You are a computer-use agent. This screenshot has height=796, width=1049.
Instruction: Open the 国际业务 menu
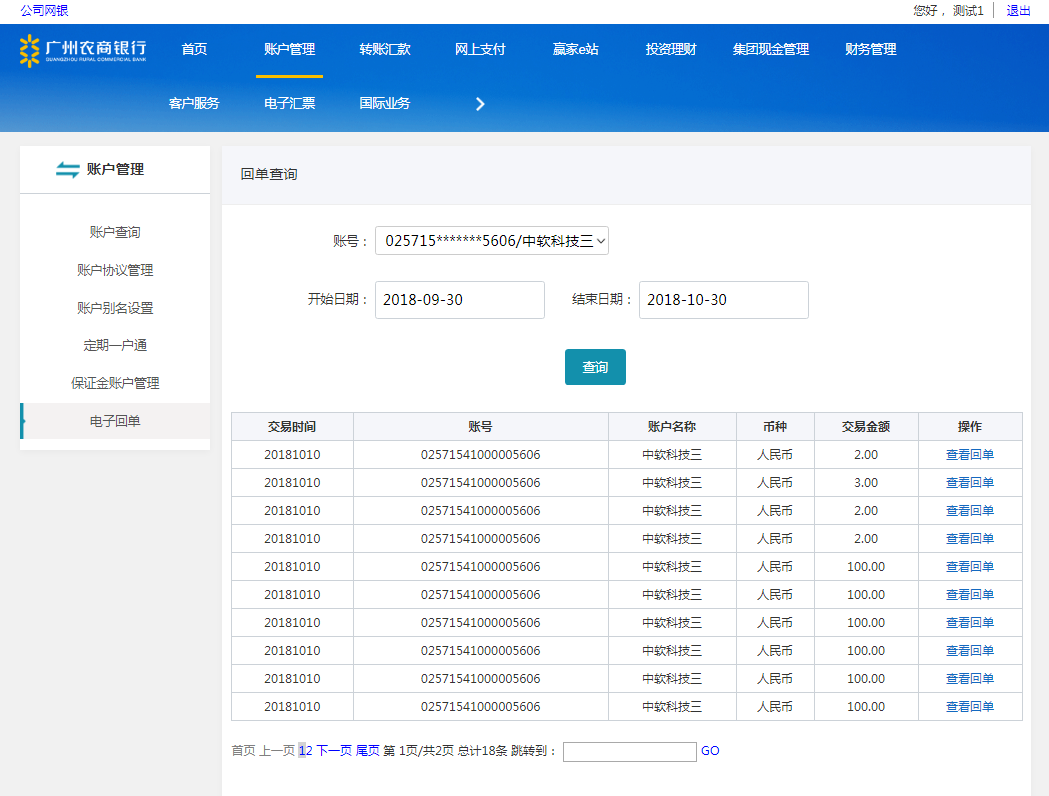[x=385, y=103]
